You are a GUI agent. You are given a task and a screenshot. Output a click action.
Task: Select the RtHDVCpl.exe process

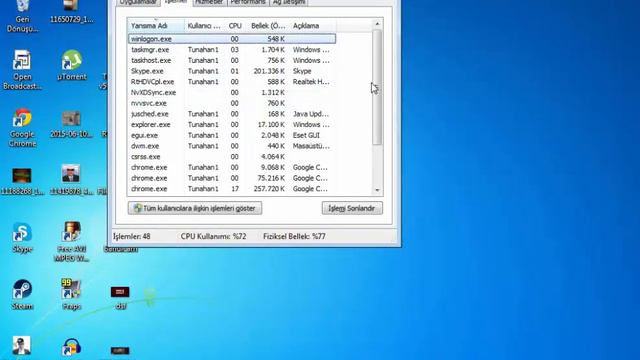tap(232, 82)
